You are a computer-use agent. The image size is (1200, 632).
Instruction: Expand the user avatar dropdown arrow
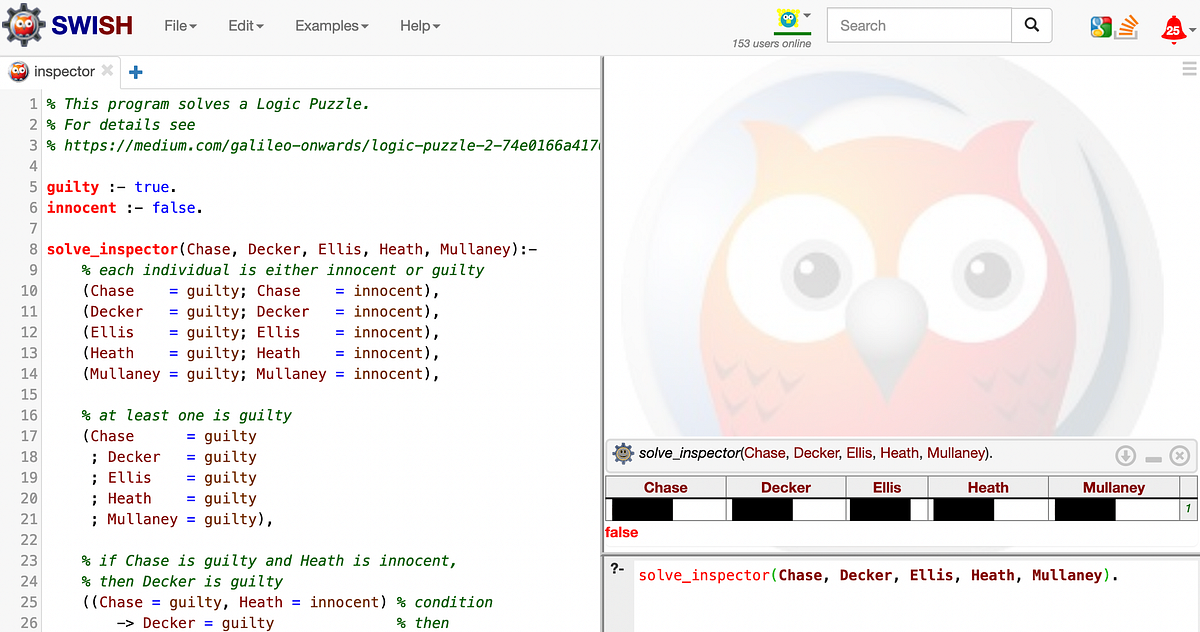(807, 16)
